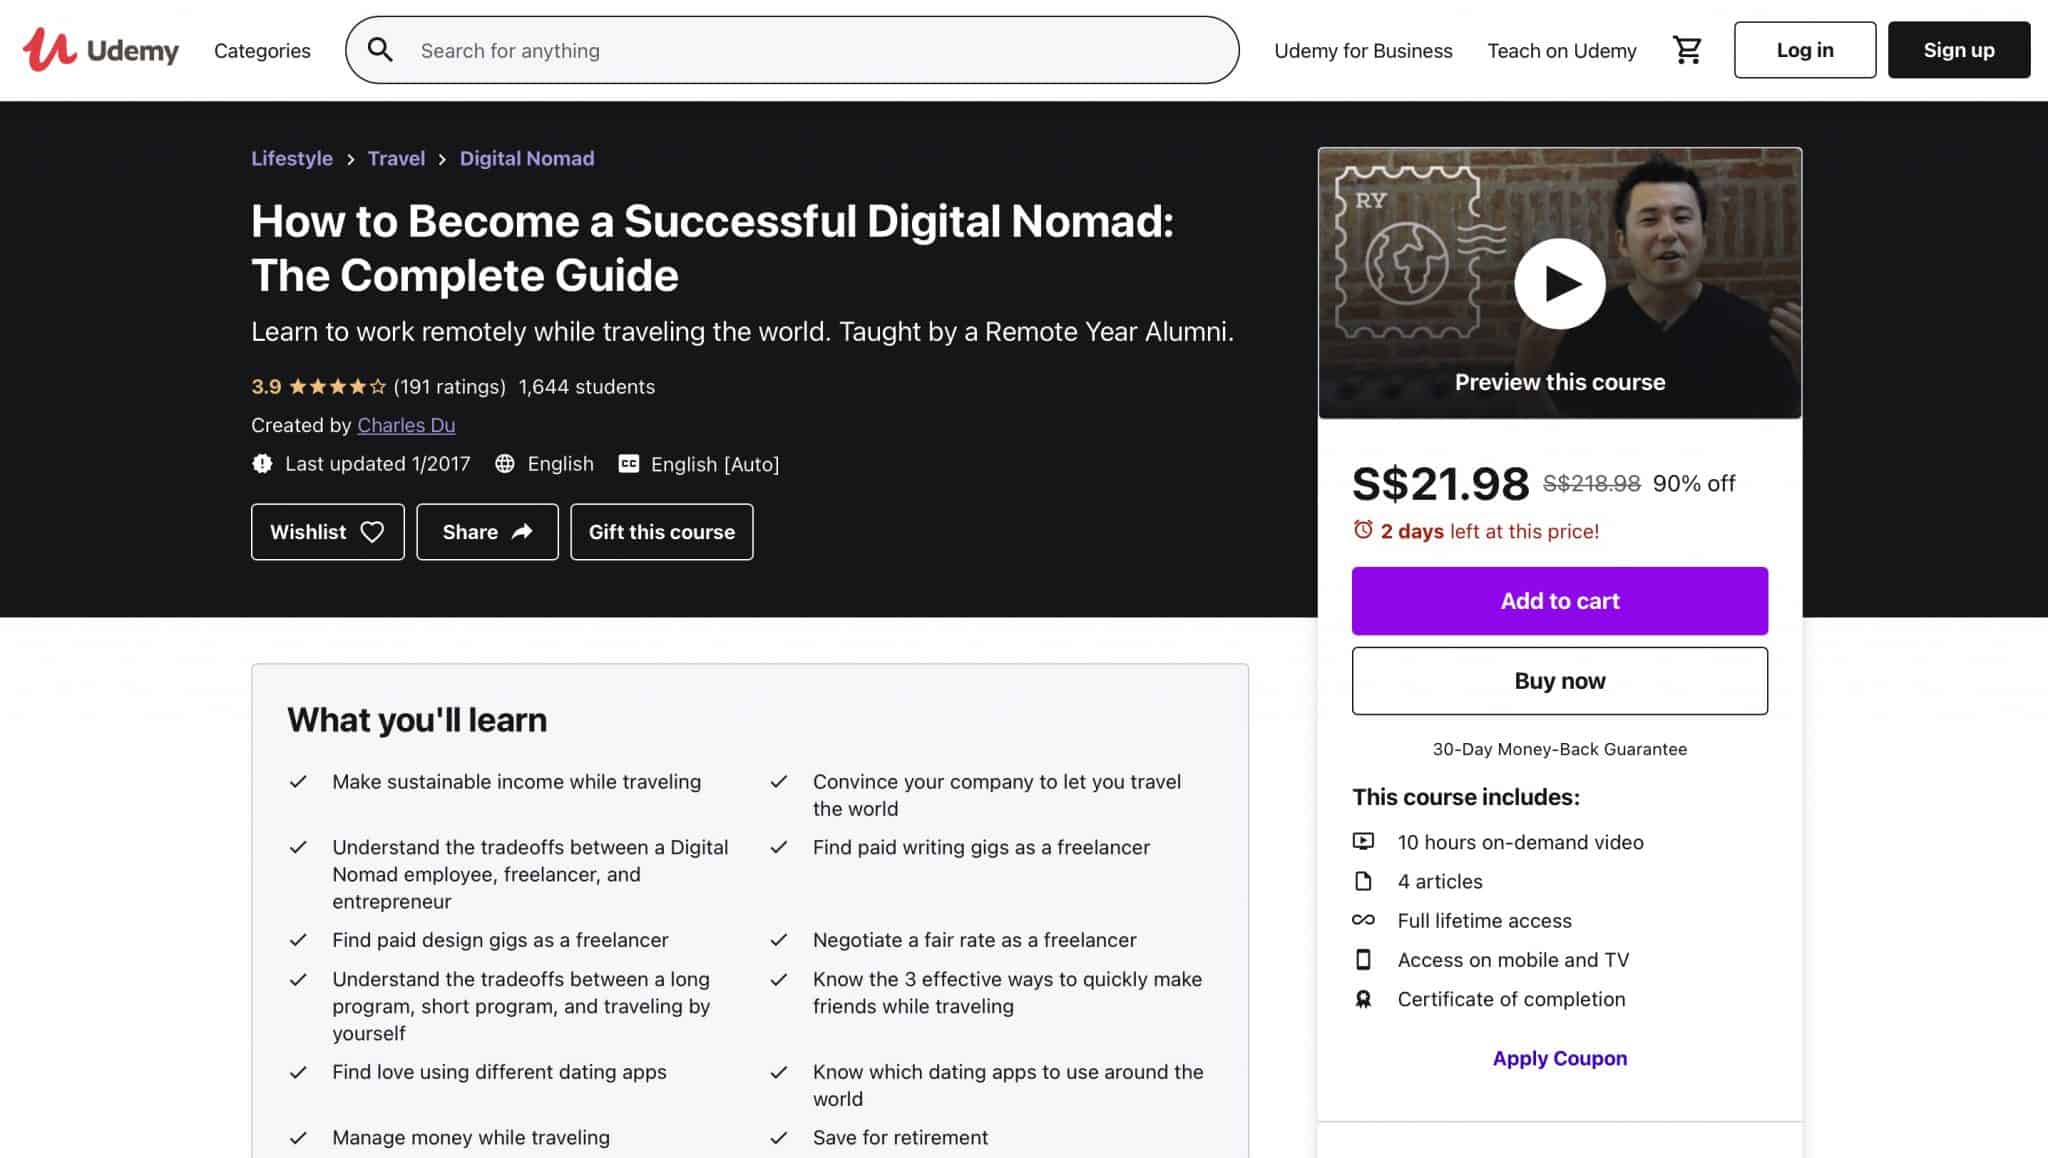Screen dimensions: 2048x1158
Task: Click Gift this course
Action: (x=661, y=532)
